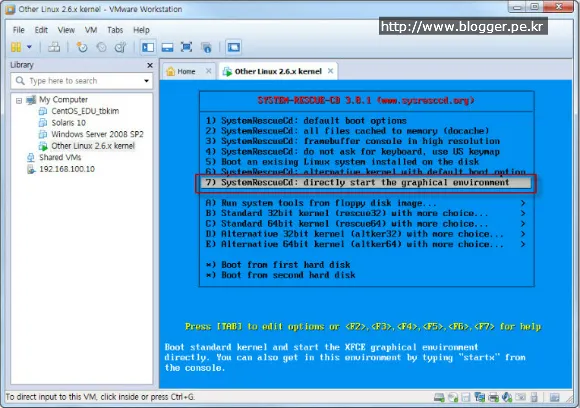Click the search magnifier icon in Library

pyautogui.click(x=20, y=80)
